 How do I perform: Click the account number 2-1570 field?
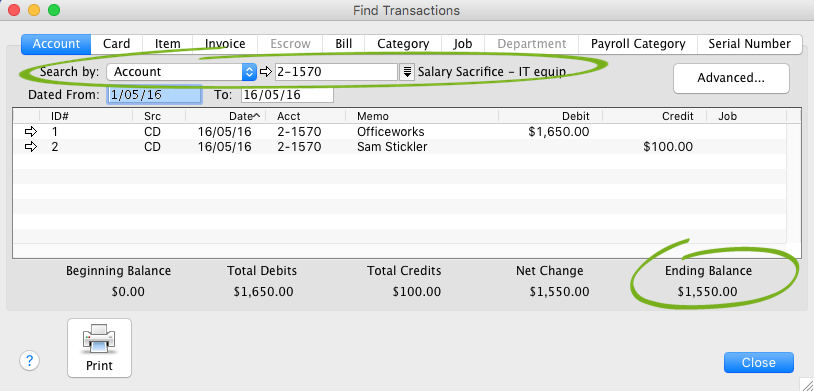[336, 72]
